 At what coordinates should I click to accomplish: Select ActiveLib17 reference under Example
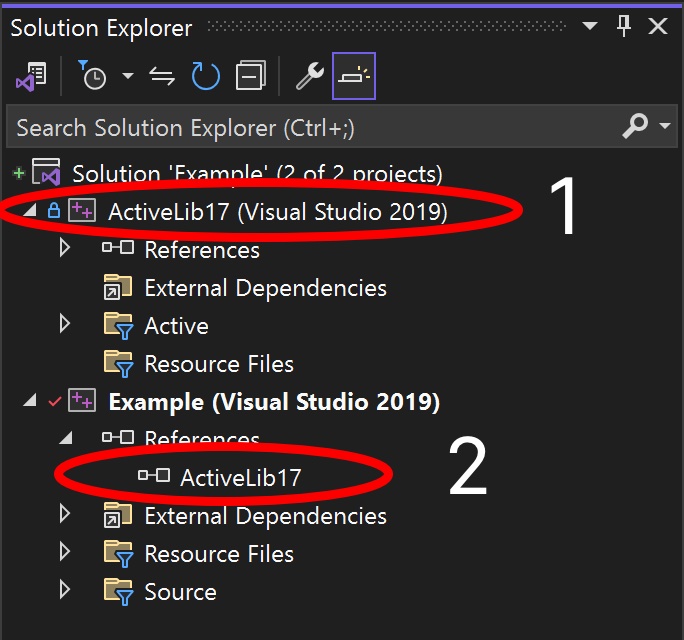click(240, 478)
